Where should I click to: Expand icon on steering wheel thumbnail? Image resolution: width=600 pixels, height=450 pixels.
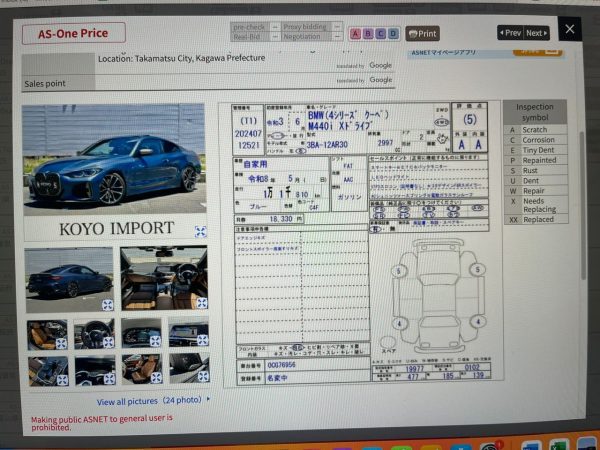tap(108, 342)
